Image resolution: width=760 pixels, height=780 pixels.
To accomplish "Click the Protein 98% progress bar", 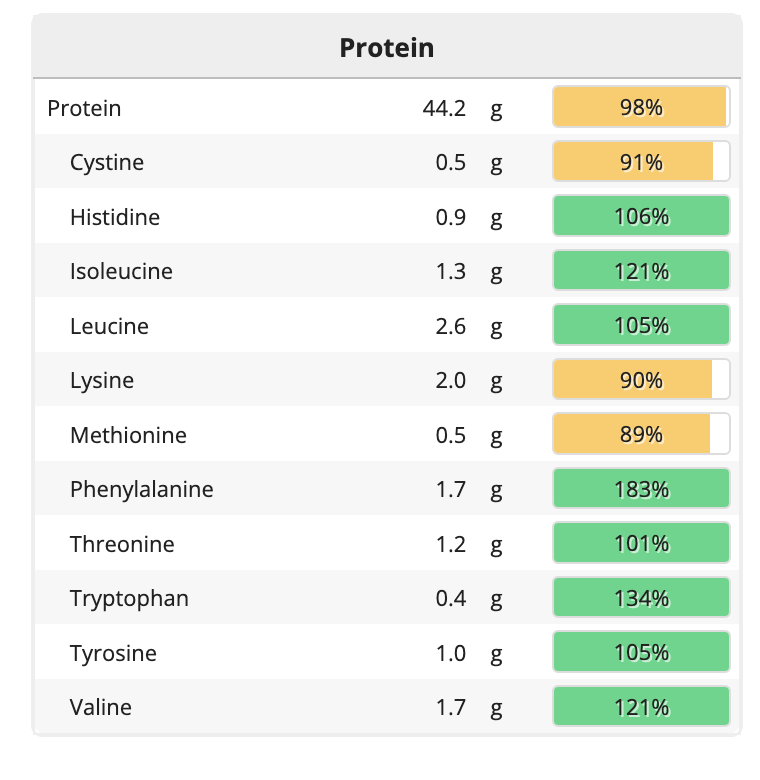I will pos(641,107).
